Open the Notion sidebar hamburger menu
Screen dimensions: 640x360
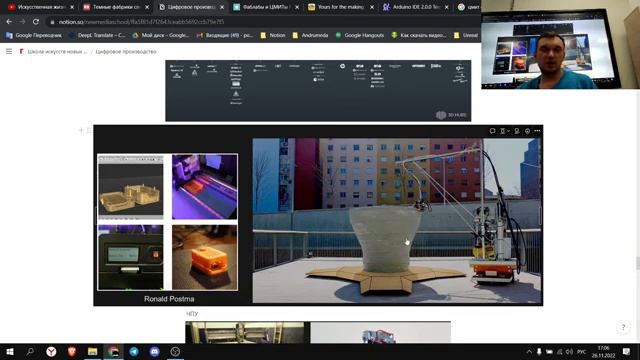pos(9,51)
